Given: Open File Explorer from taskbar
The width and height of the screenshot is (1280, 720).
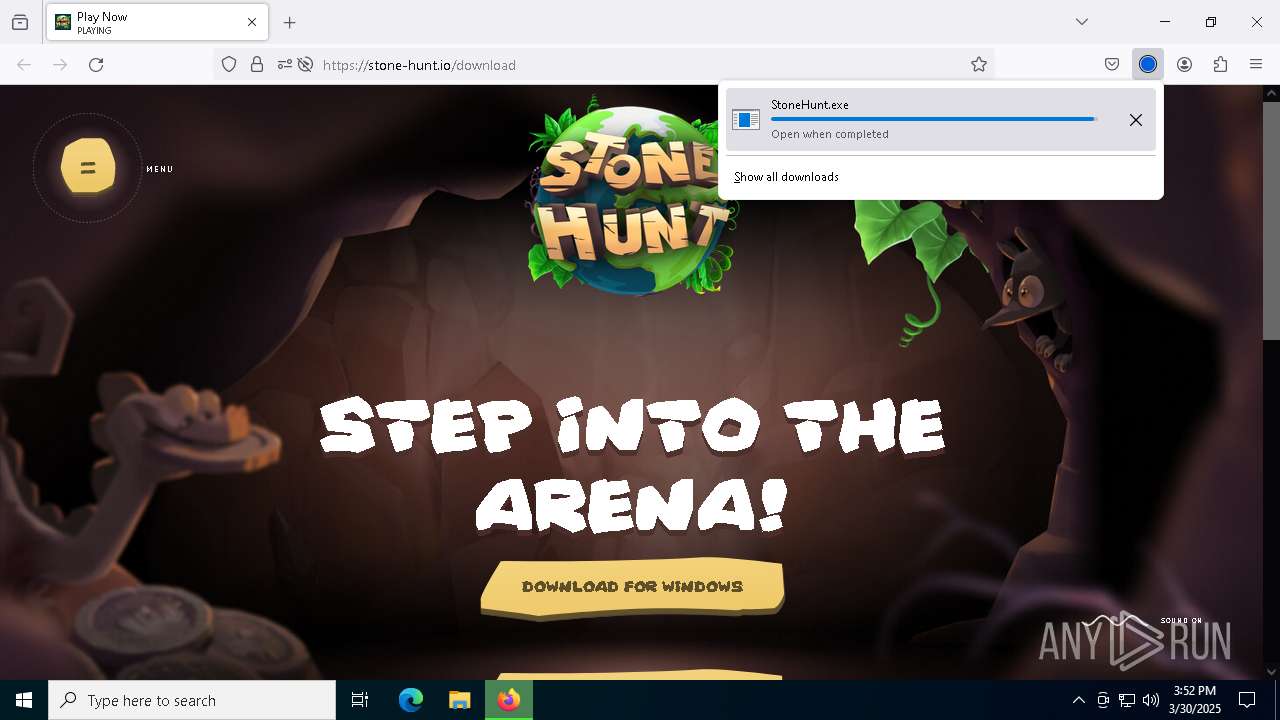Looking at the screenshot, I should (459, 700).
